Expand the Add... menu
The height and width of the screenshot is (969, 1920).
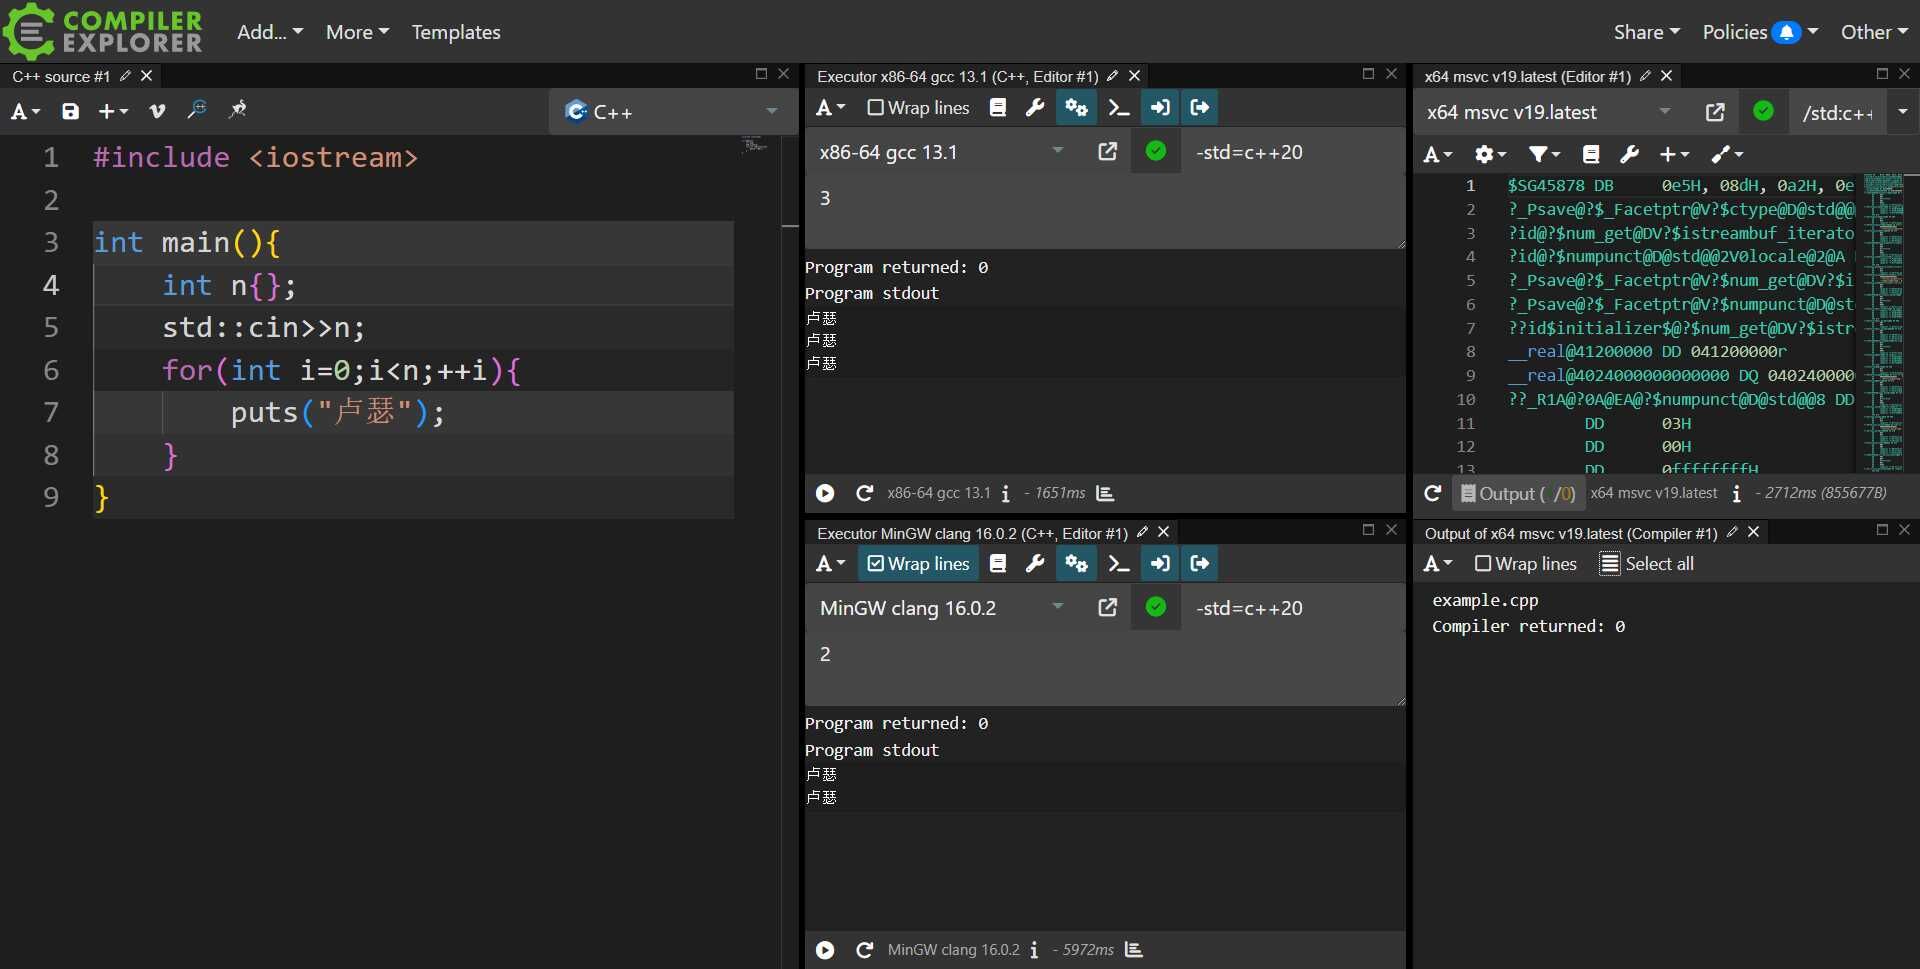click(x=270, y=32)
